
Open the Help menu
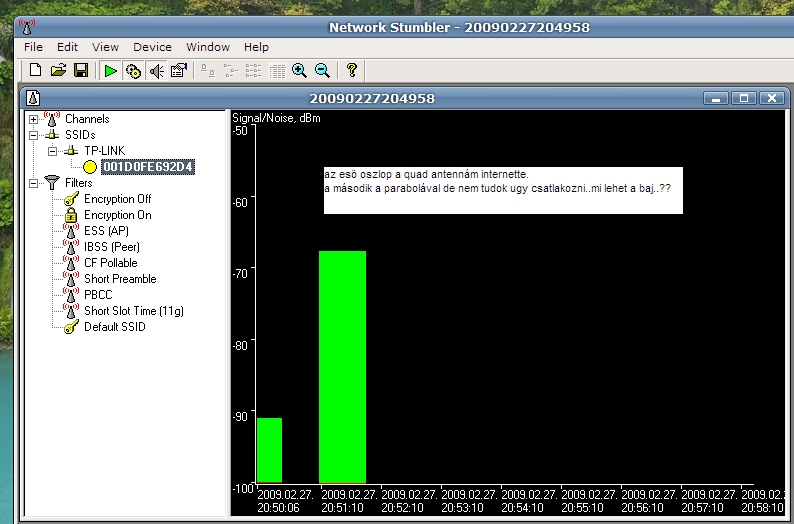click(256, 47)
